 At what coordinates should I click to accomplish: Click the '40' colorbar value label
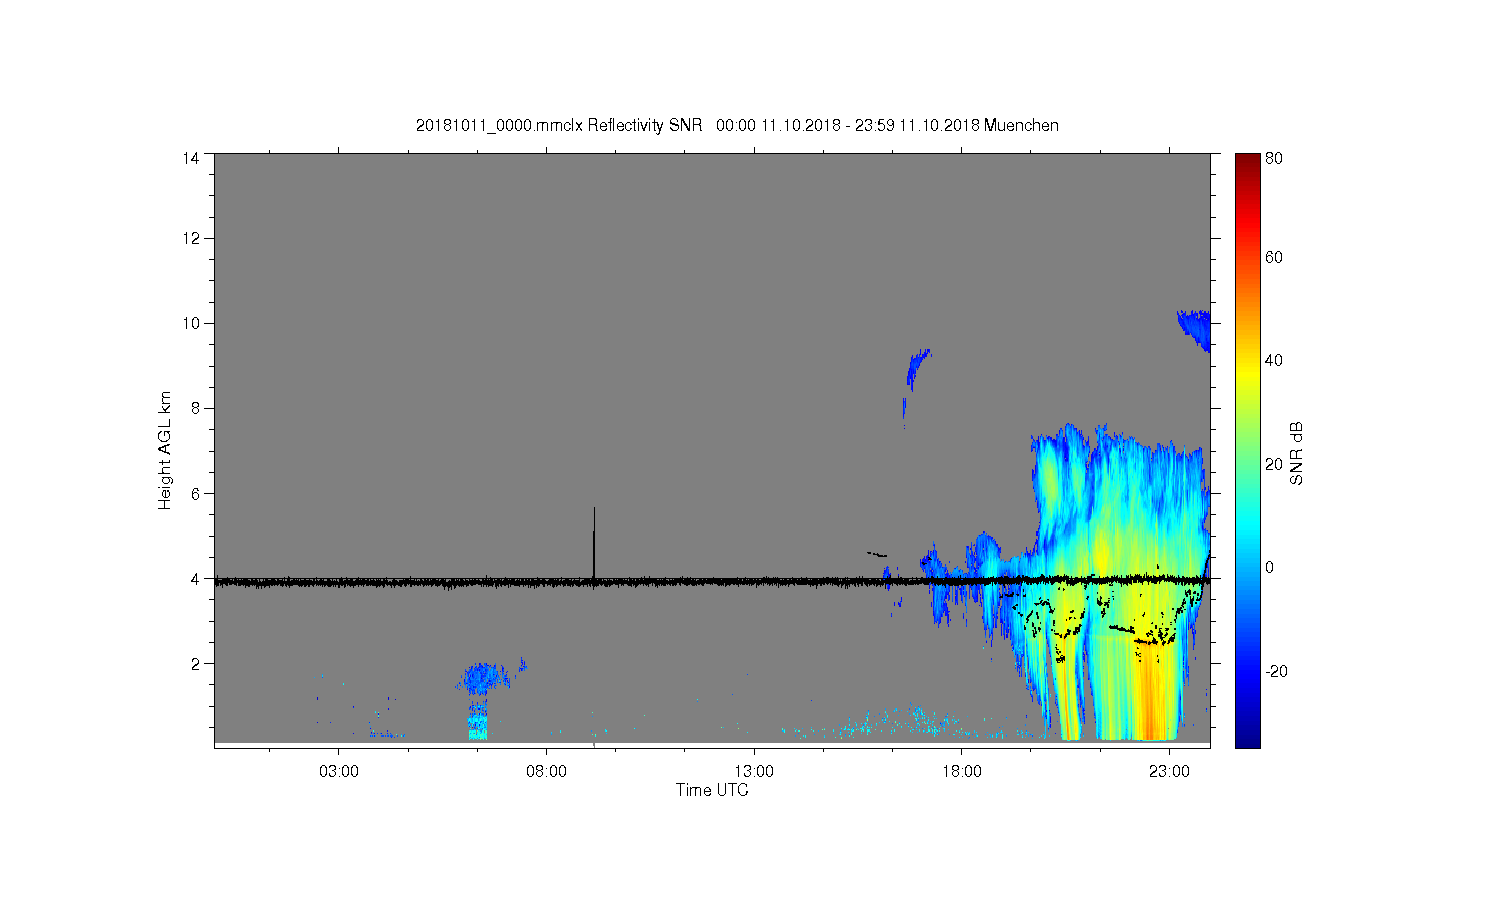[1274, 361]
